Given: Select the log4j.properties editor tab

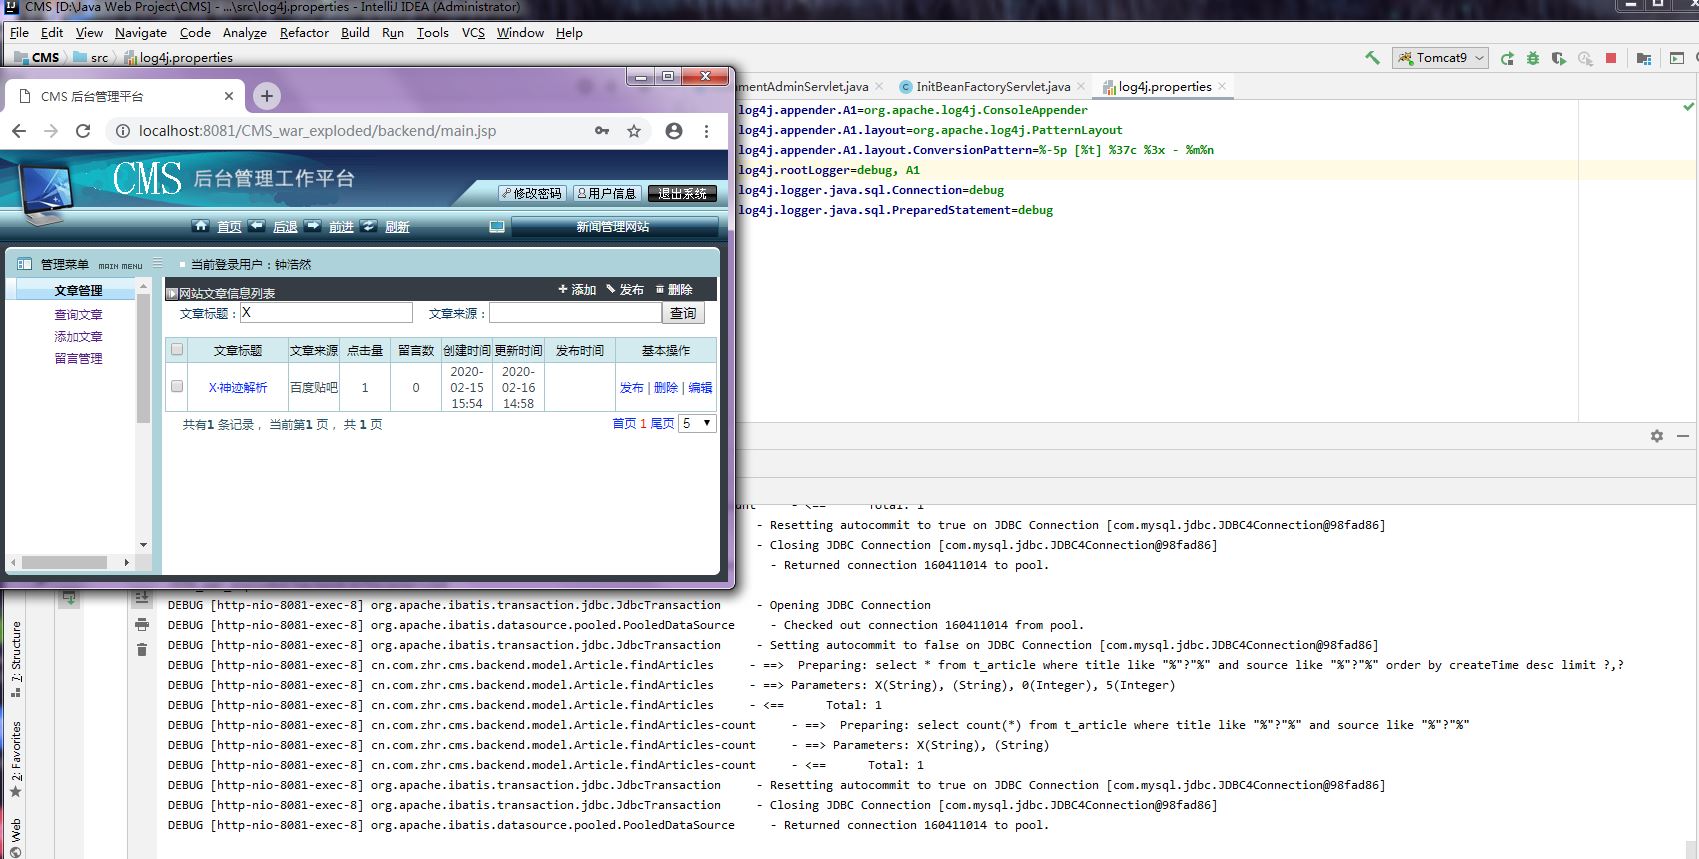Looking at the screenshot, I should (x=1164, y=87).
